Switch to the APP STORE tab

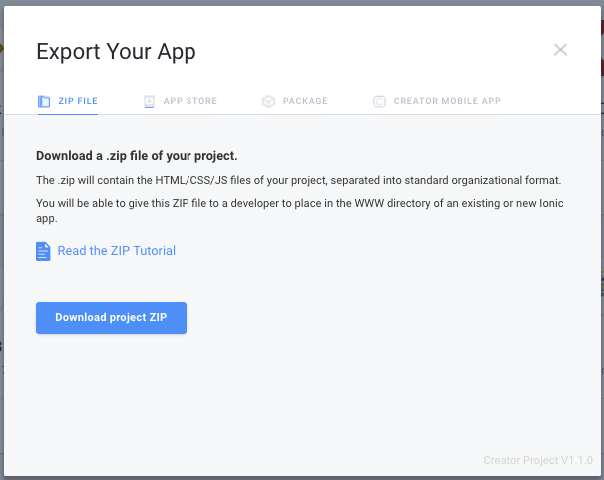[x=190, y=101]
